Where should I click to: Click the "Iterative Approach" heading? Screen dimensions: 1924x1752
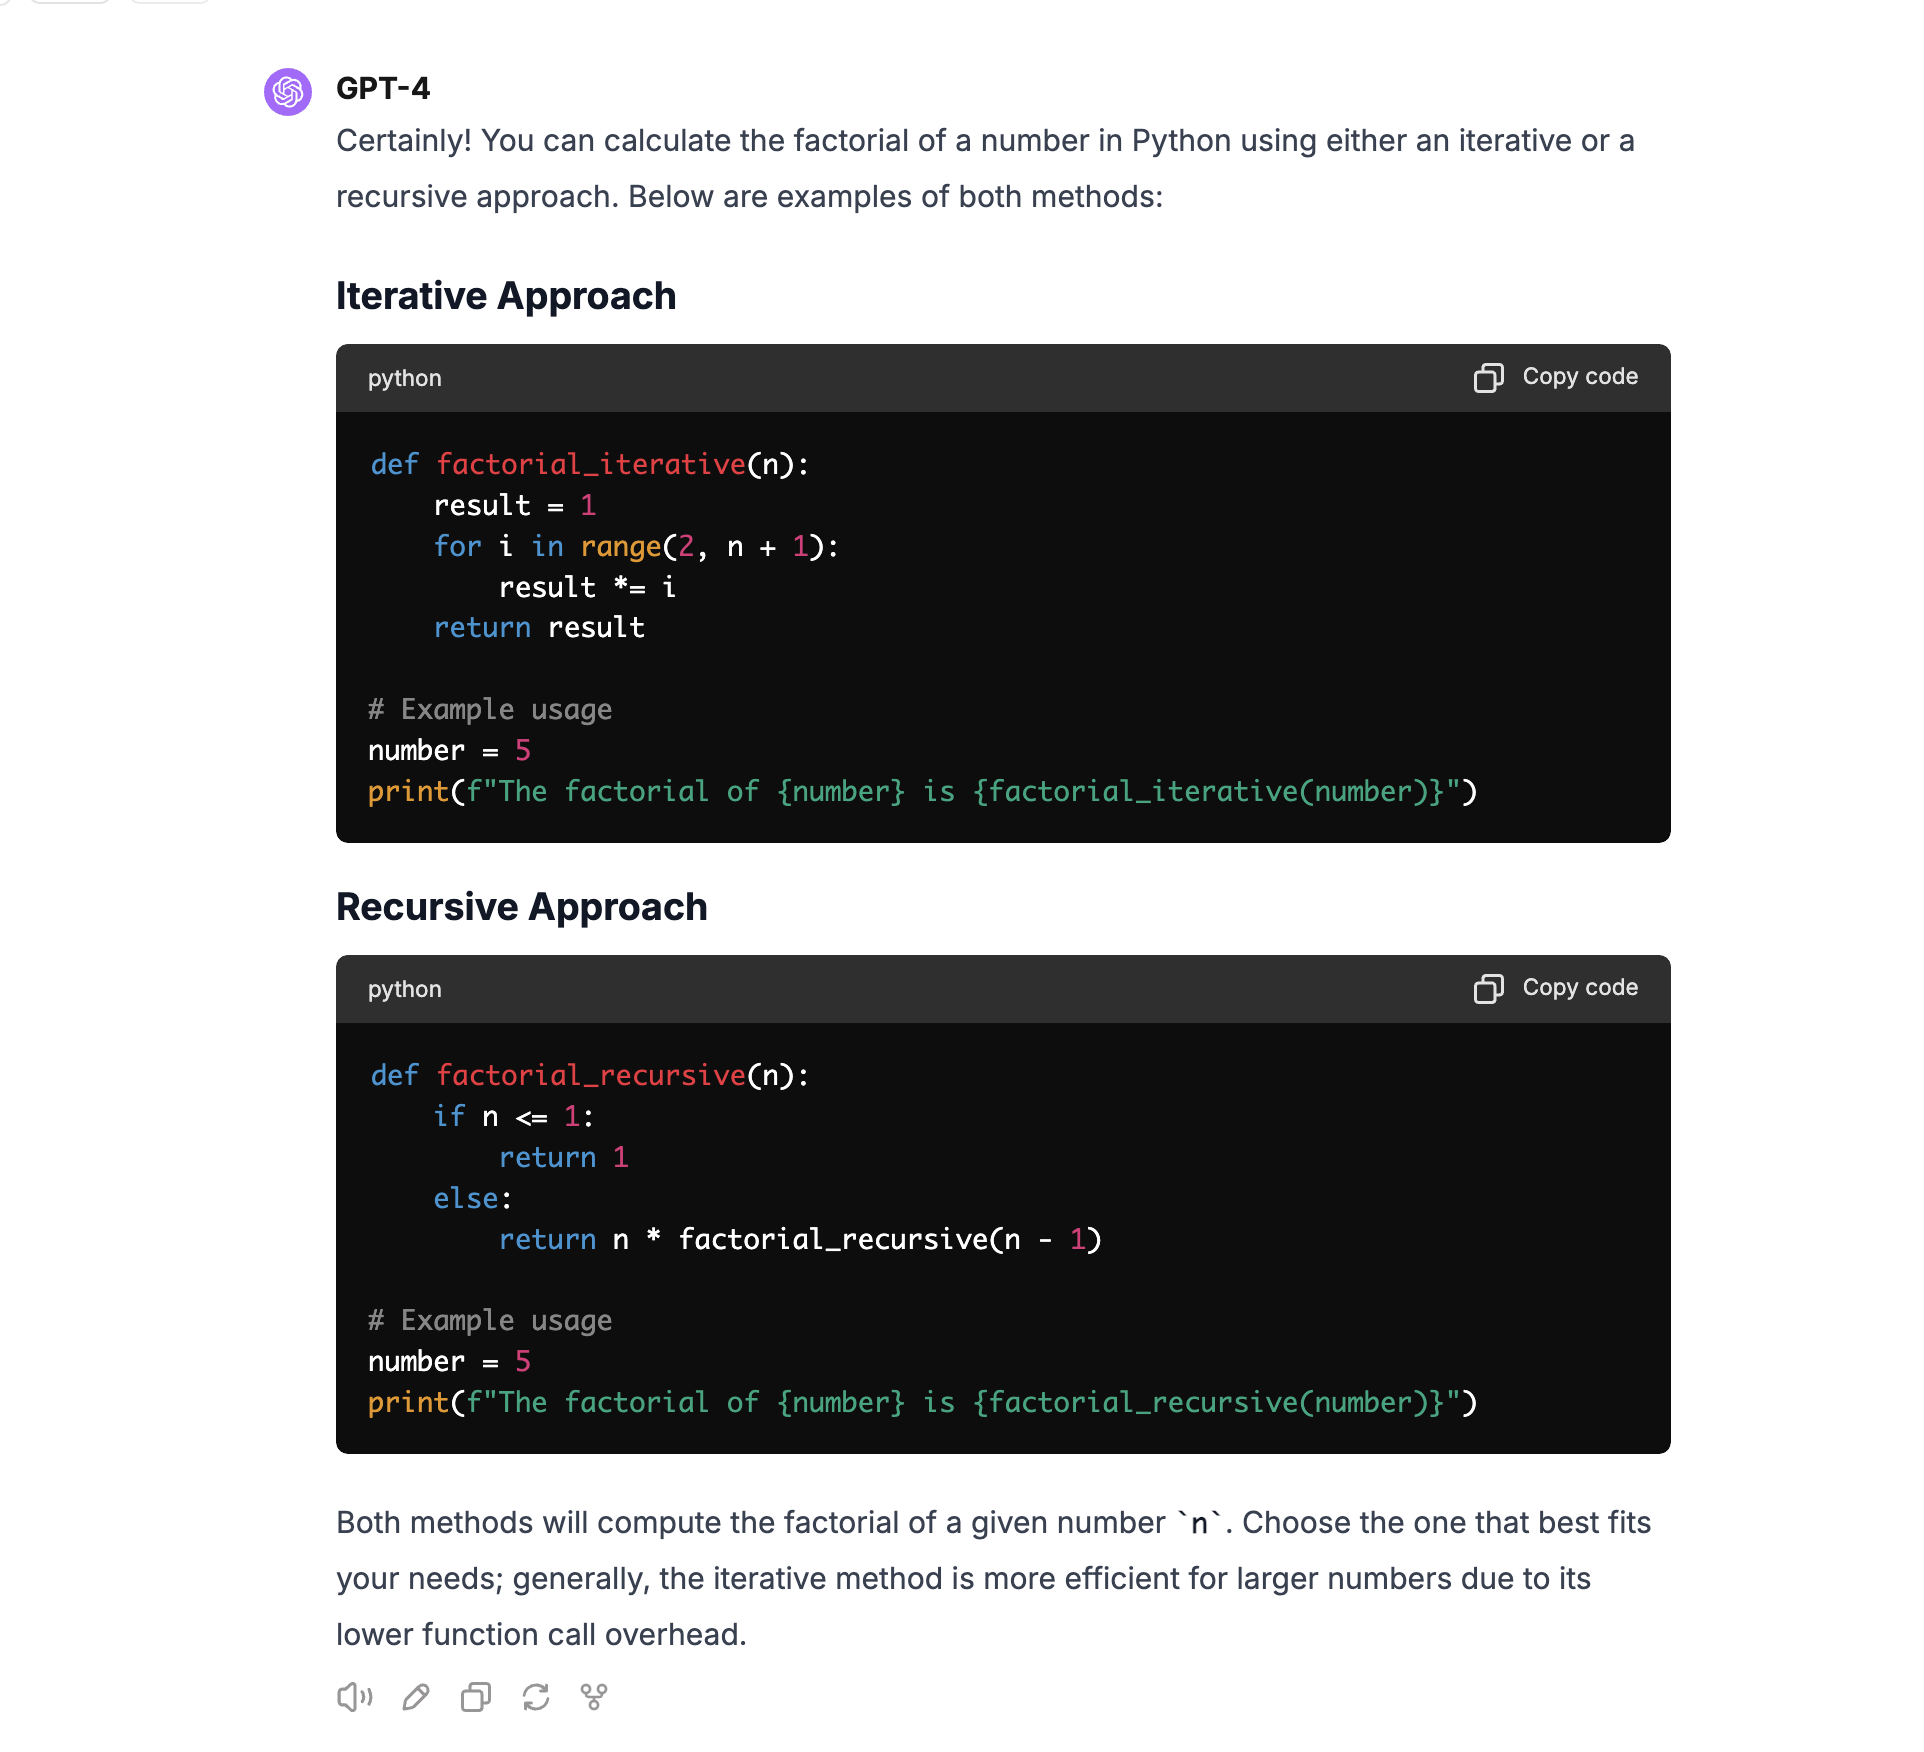click(x=505, y=296)
